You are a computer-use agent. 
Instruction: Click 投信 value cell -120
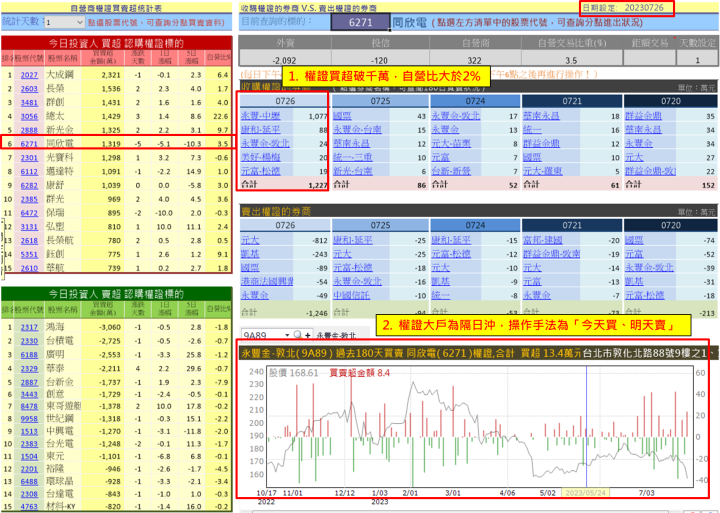pos(380,60)
